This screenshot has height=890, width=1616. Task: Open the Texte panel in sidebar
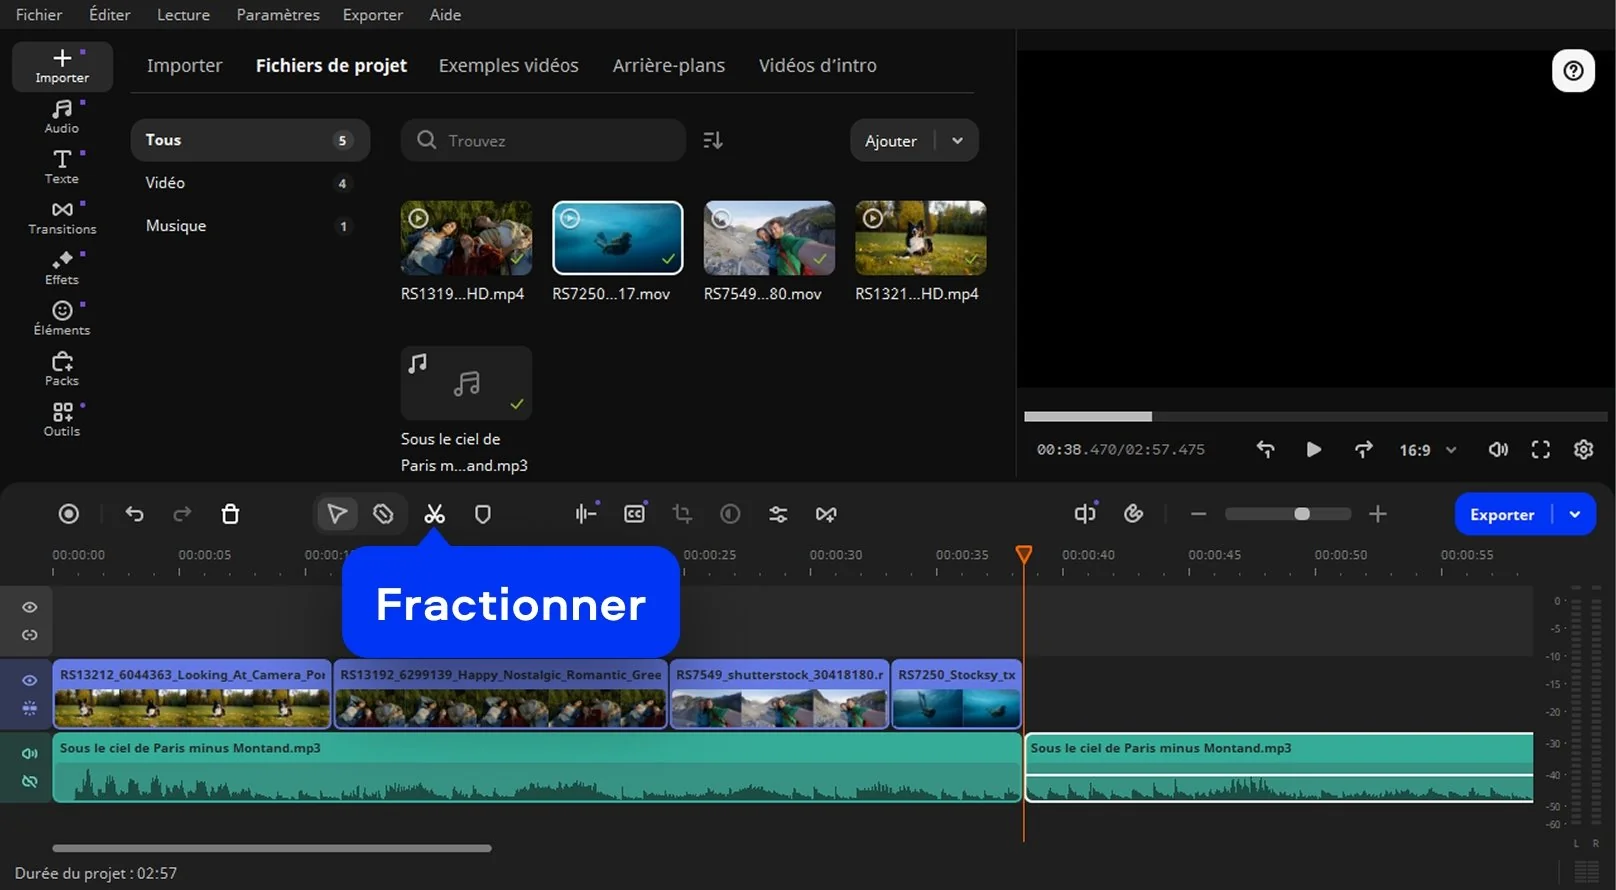[62, 166]
